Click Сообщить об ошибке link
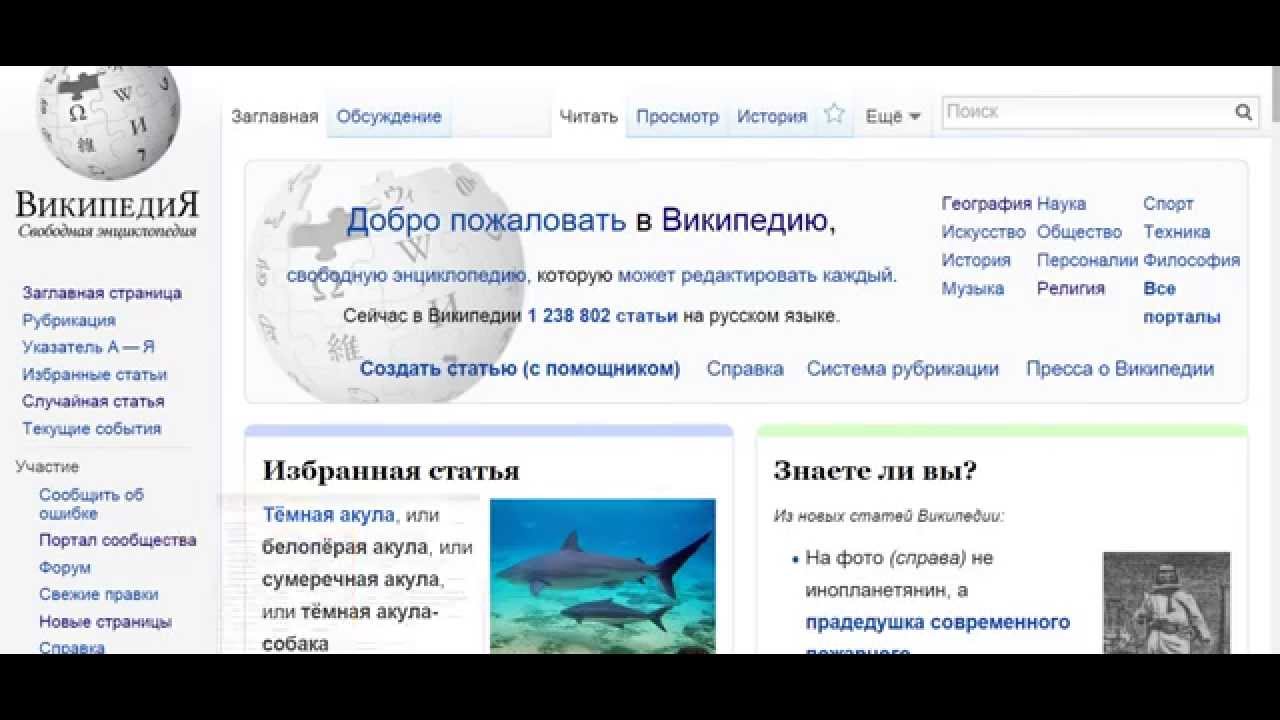 91,504
